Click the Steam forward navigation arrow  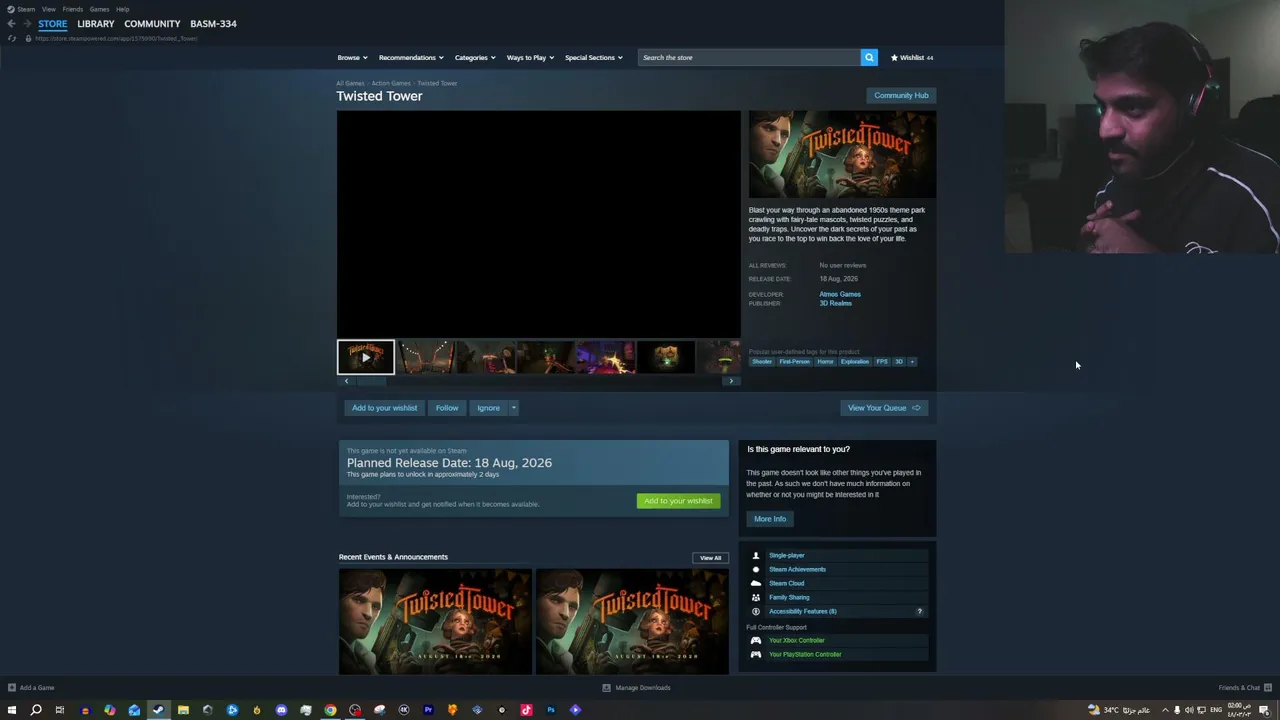coord(26,24)
